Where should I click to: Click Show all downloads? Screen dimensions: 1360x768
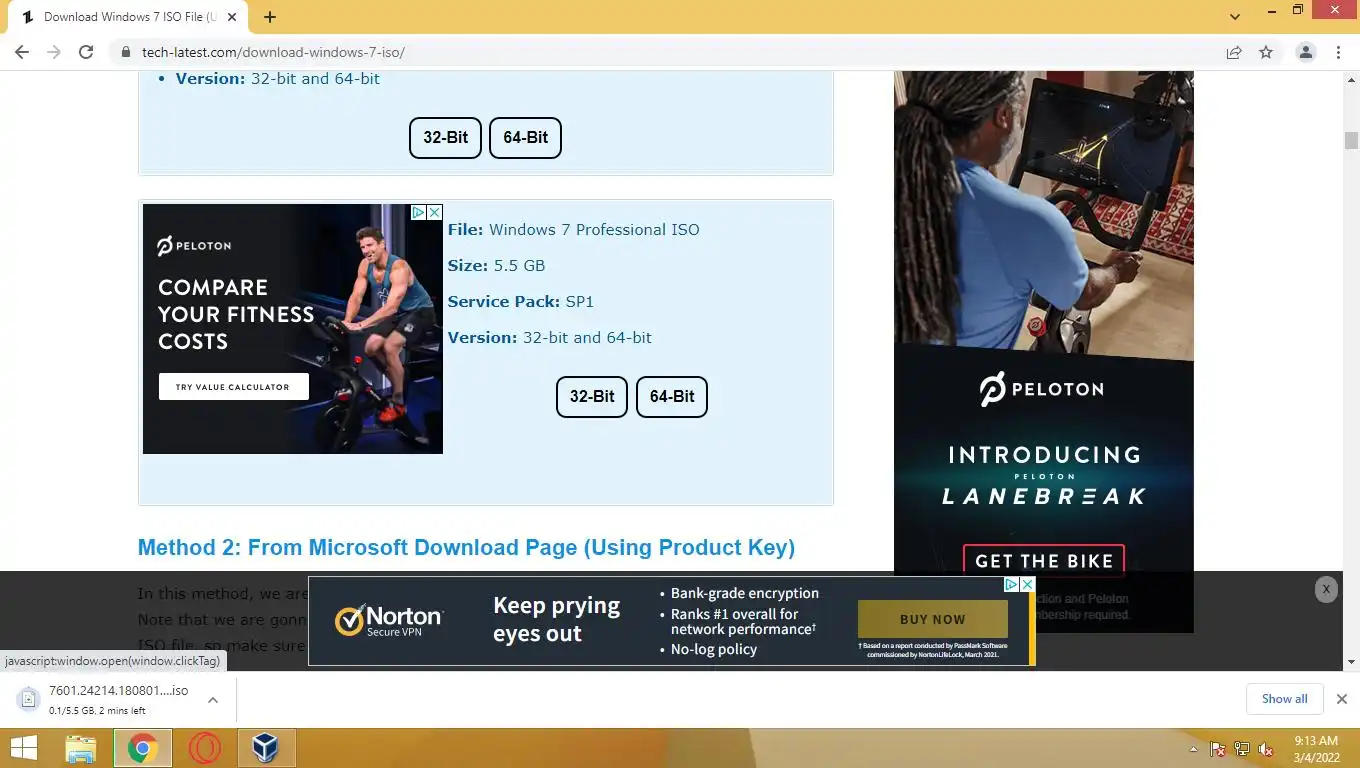tap(1284, 699)
